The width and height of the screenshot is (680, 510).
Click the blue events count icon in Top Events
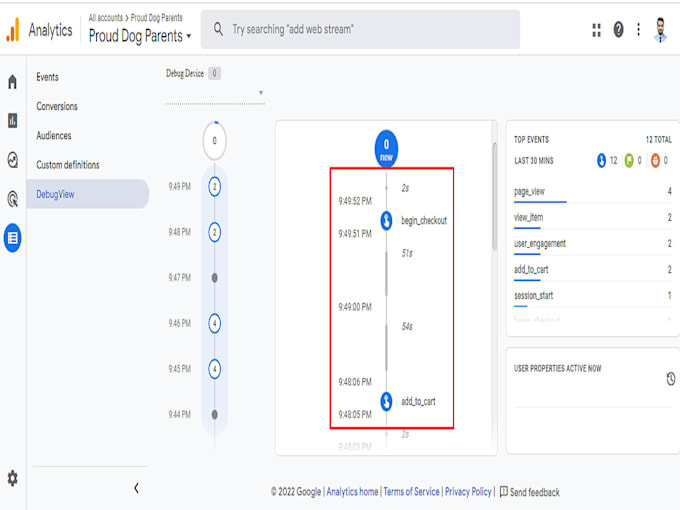[601, 160]
